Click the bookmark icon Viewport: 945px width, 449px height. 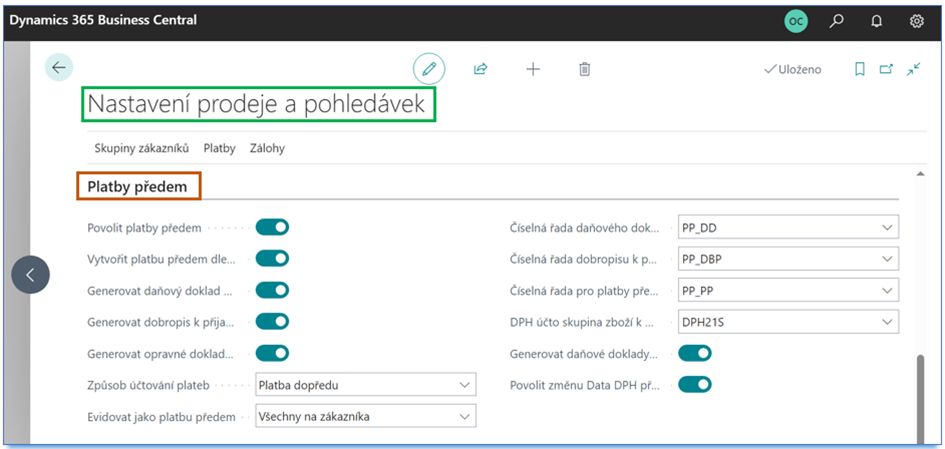click(859, 69)
